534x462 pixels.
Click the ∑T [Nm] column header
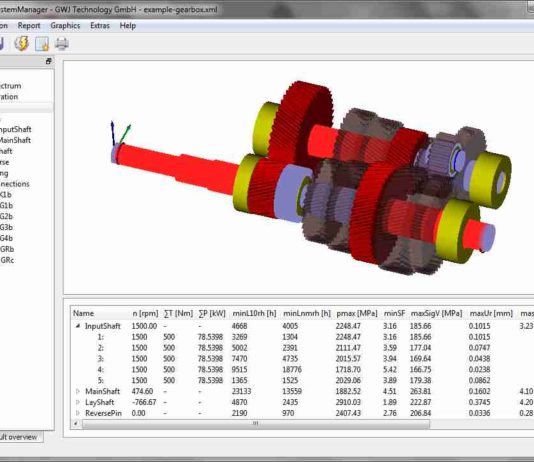(x=178, y=313)
